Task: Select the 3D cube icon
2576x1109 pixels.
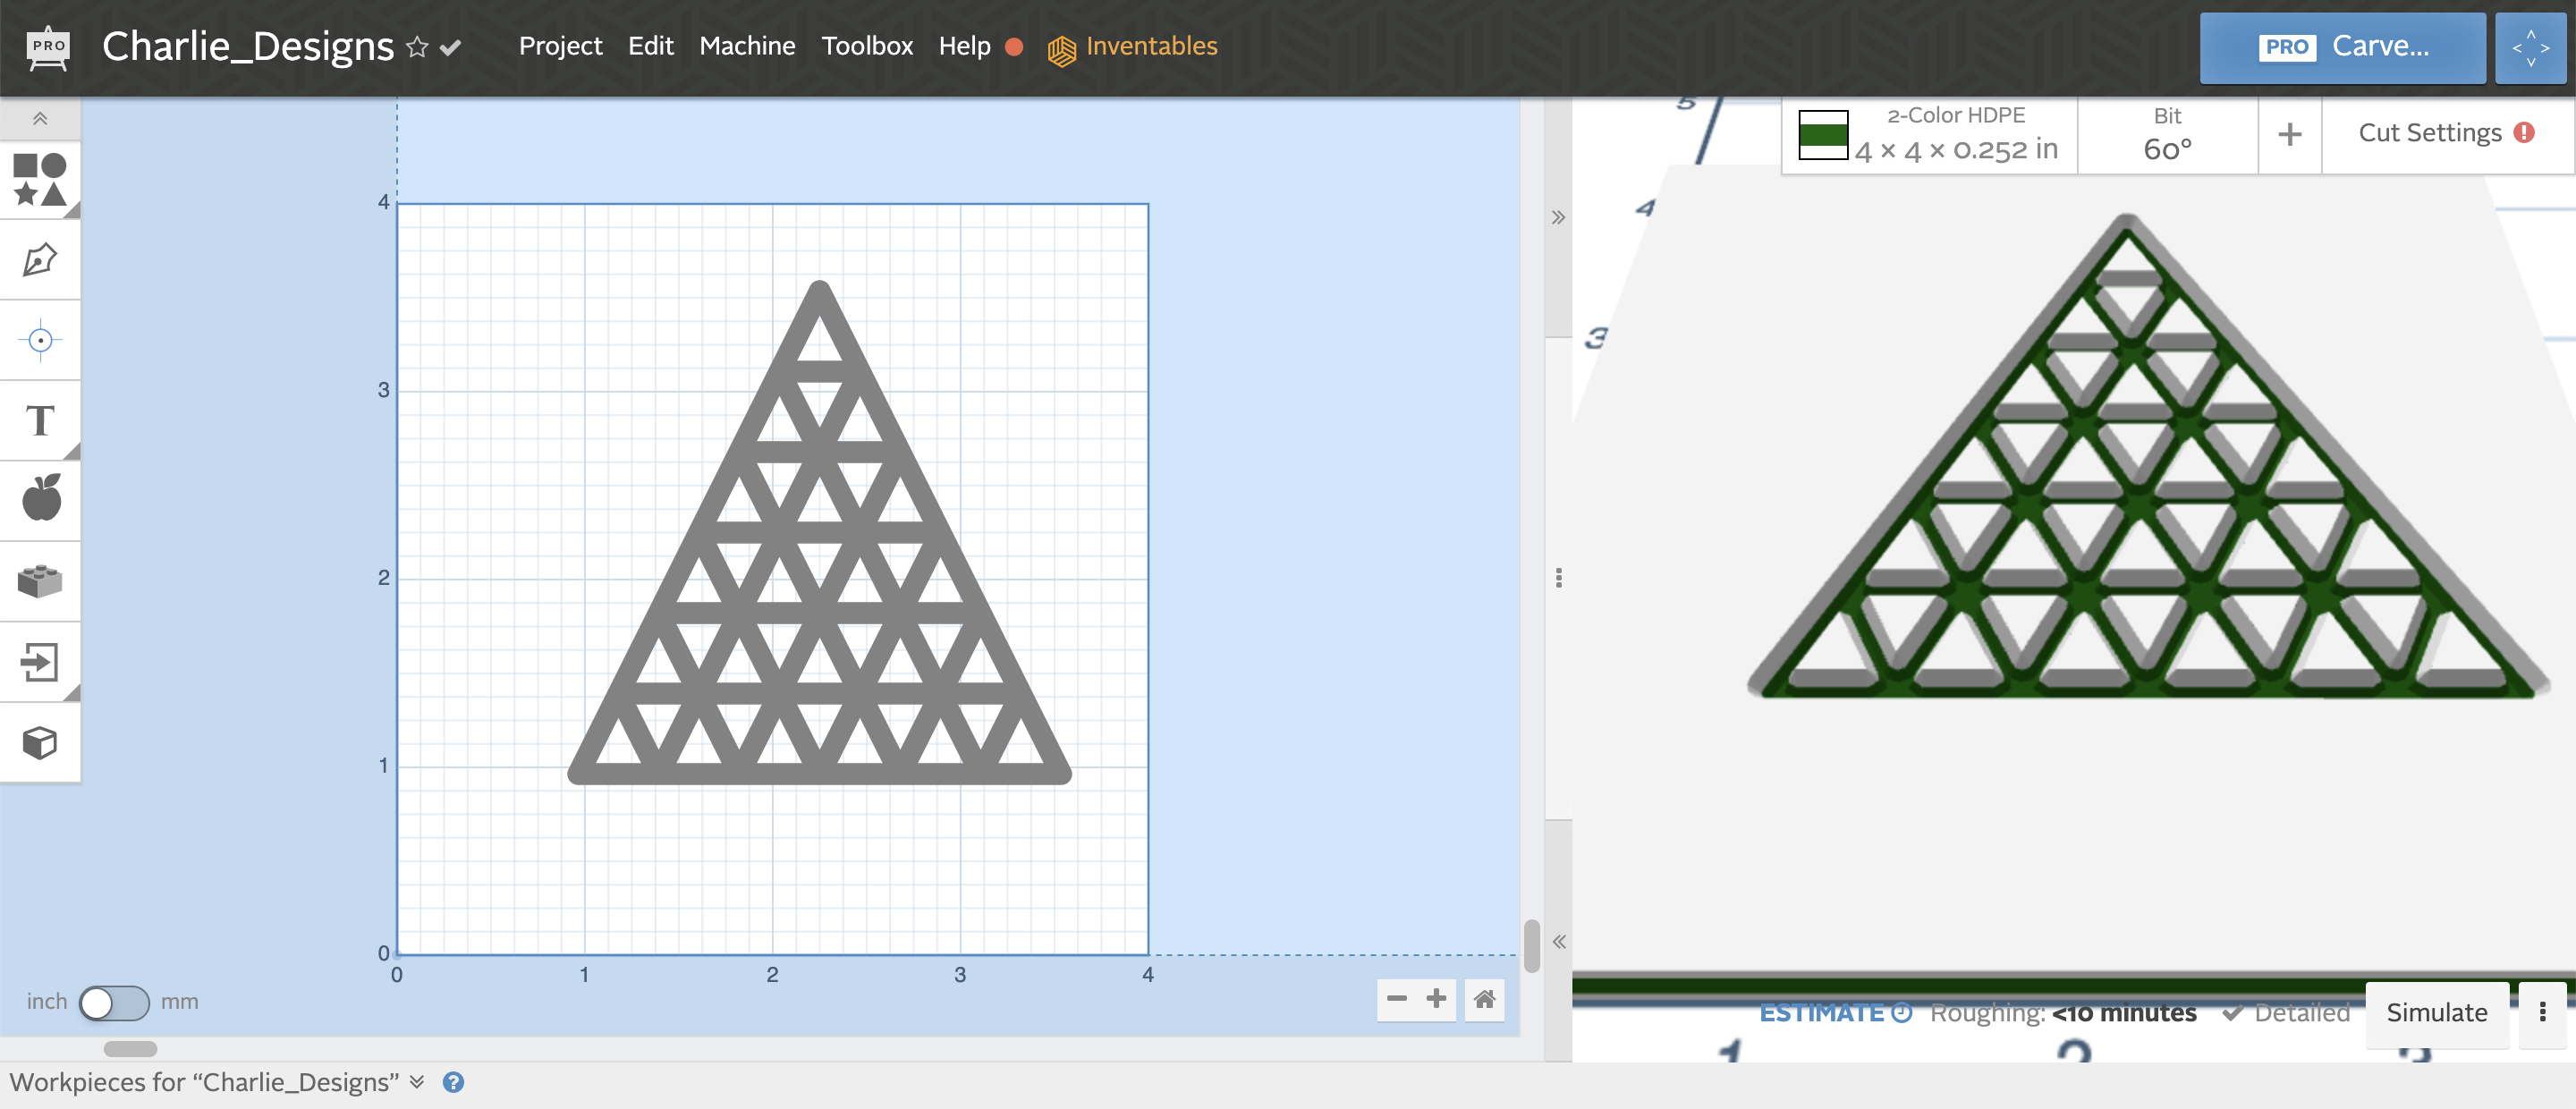Action: tap(40, 742)
